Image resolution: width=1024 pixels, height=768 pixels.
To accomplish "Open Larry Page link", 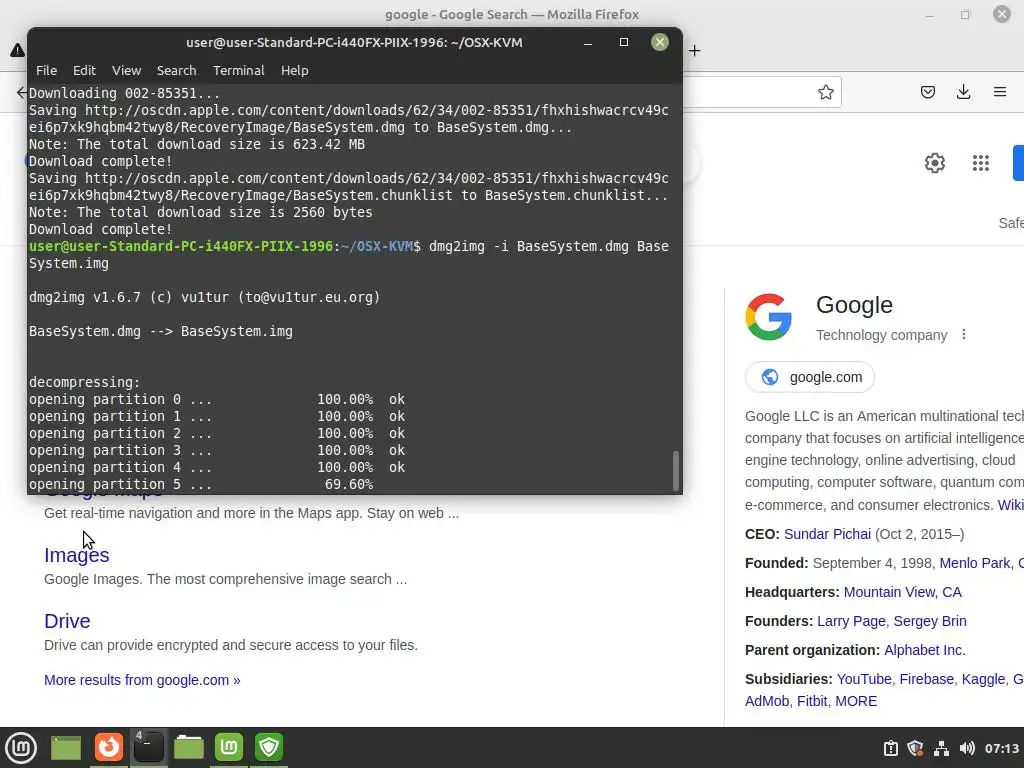I will pos(851,621).
